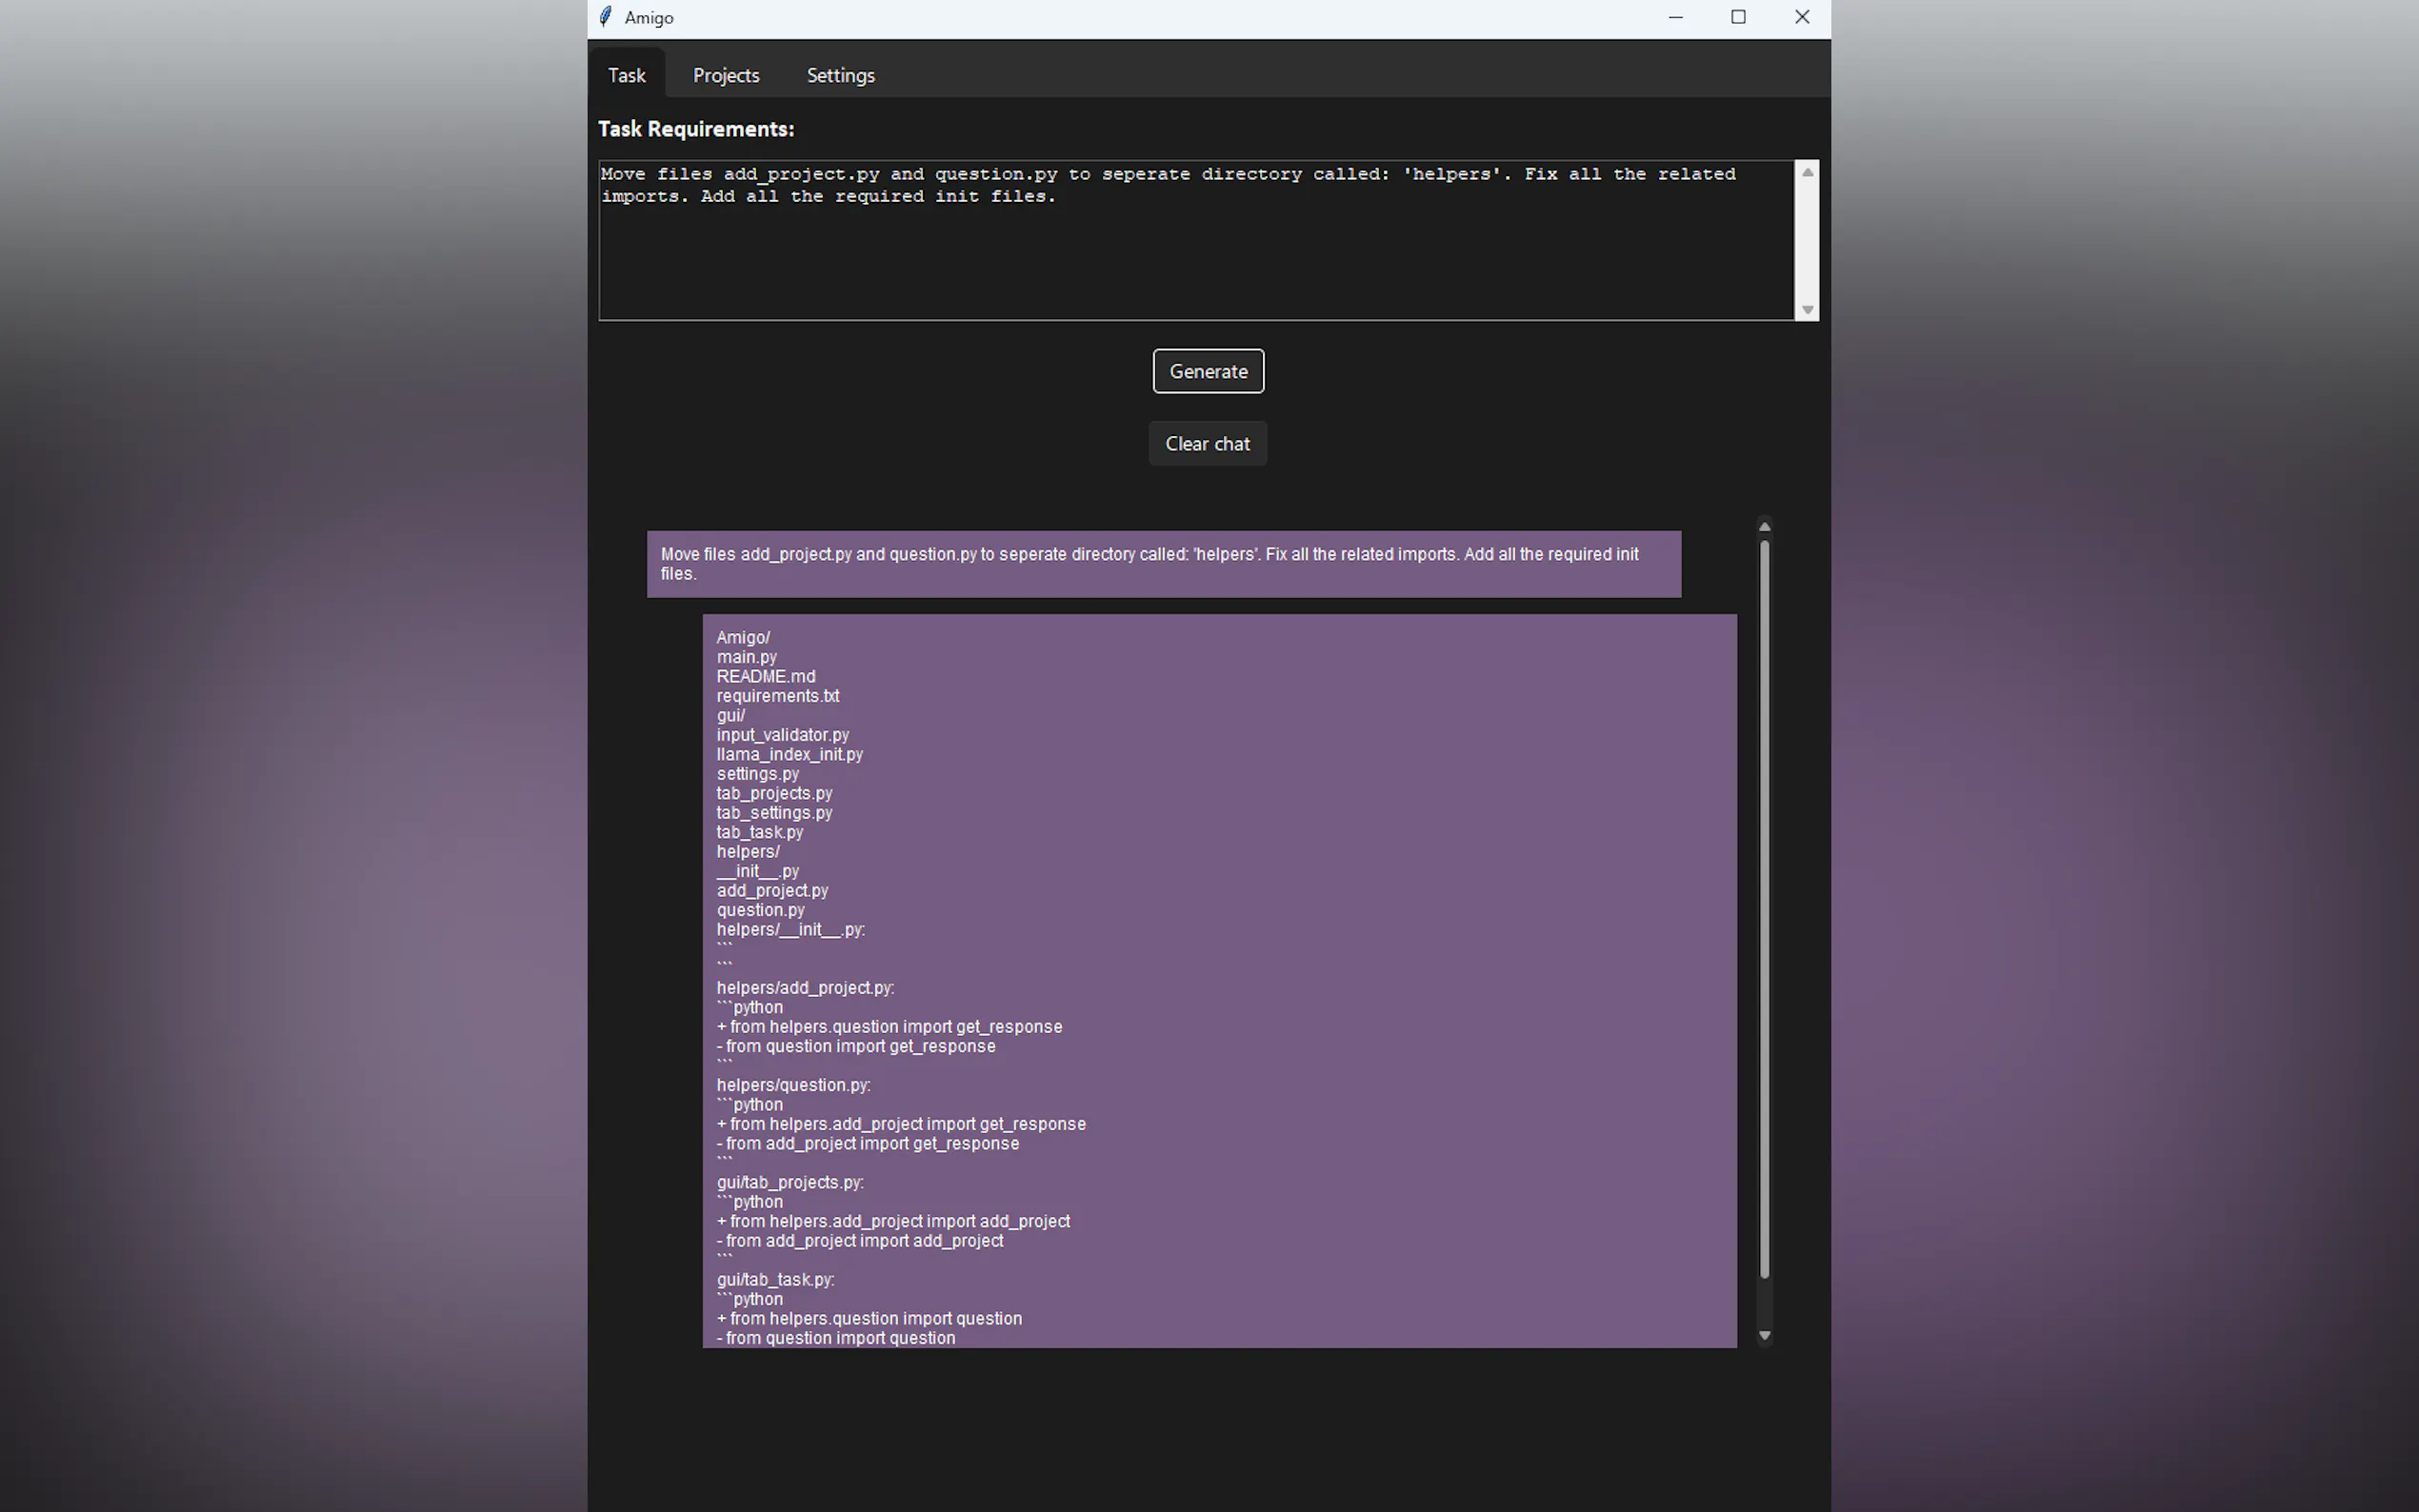
Task: Click '- from add_project import add_project' line
Action: pyautogui.click(x=860, y=1241)
